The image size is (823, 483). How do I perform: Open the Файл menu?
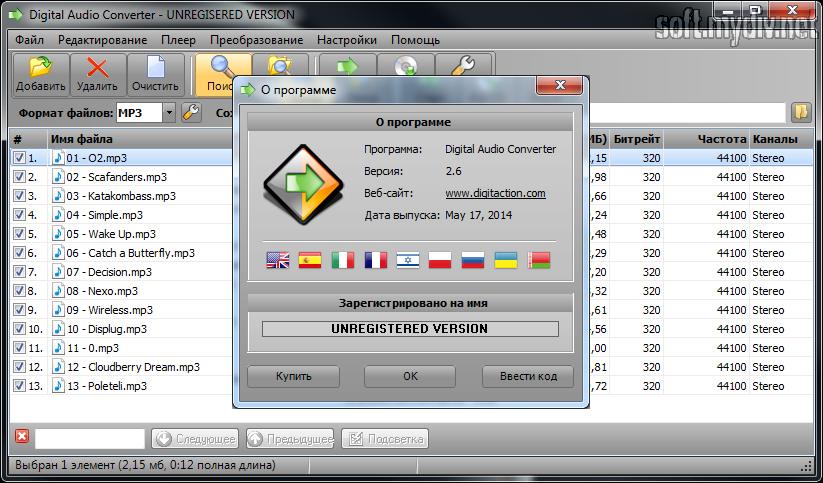tap(29, 40)
